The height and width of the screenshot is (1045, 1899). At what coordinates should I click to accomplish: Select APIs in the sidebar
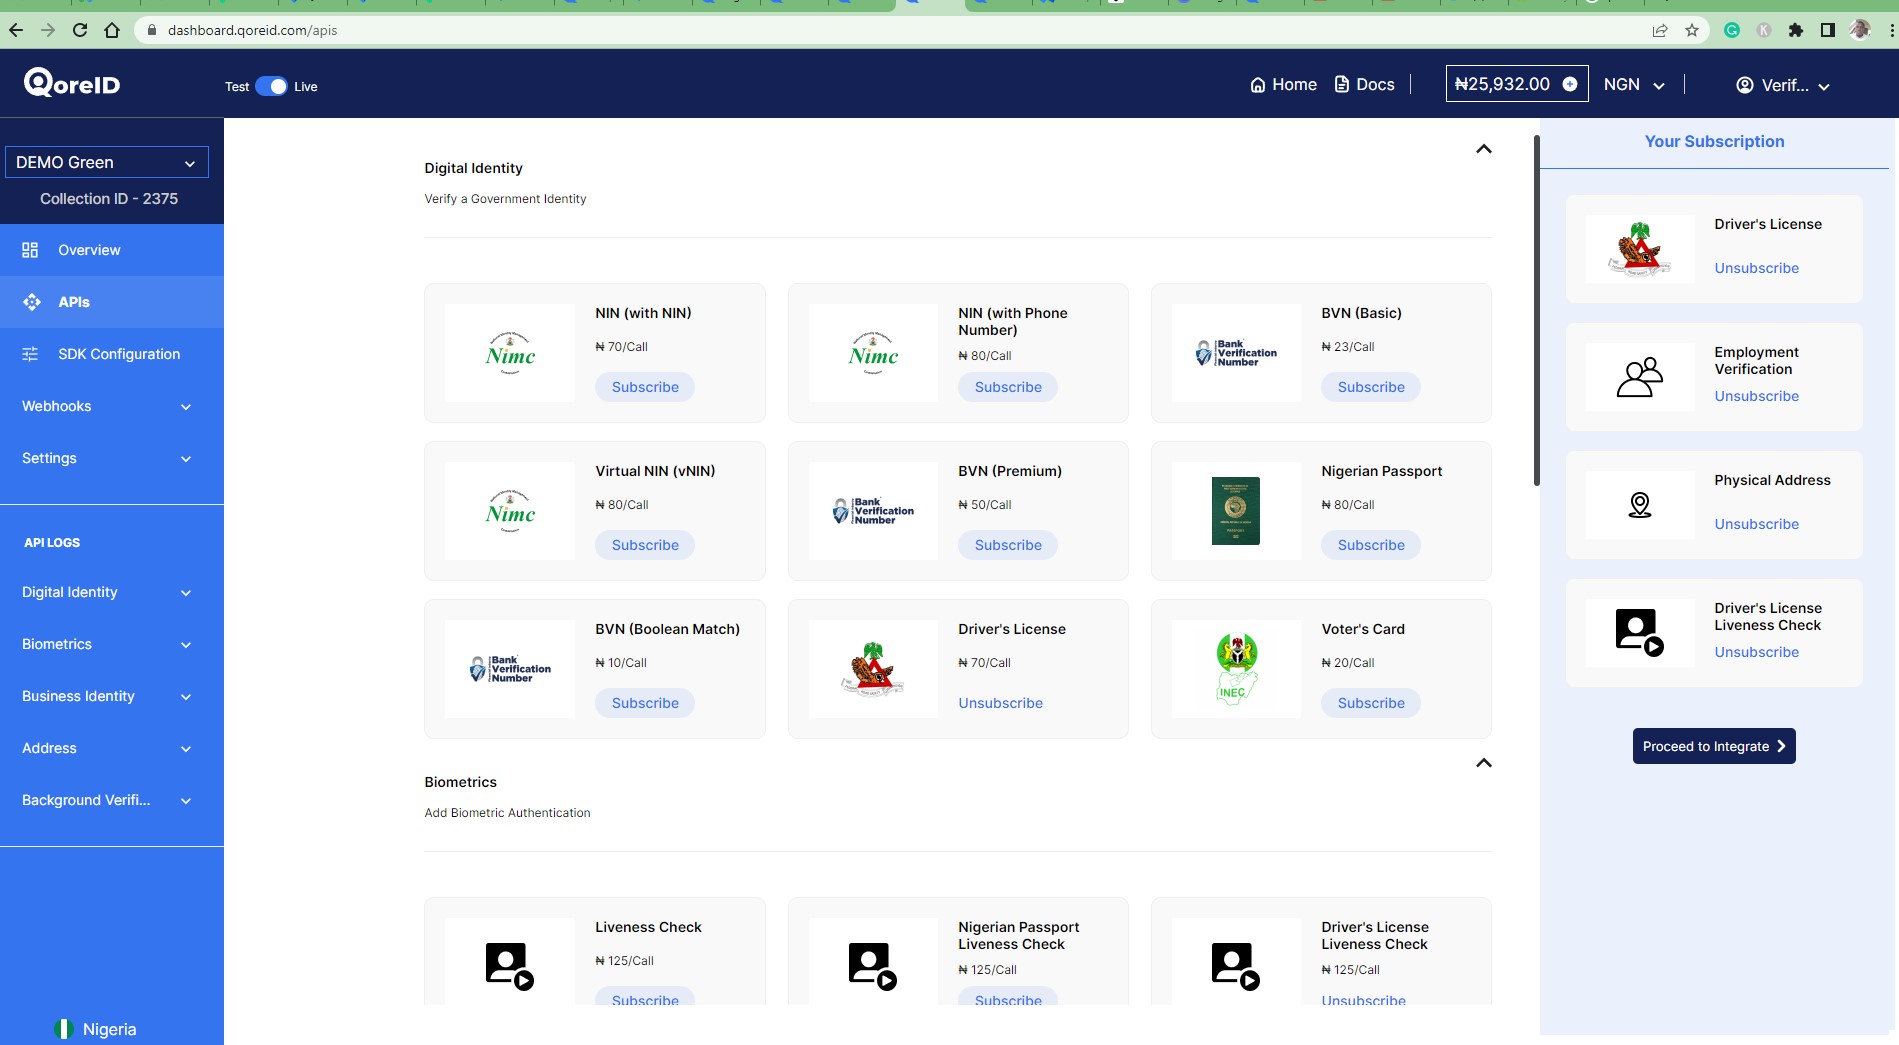pos(112,302)
